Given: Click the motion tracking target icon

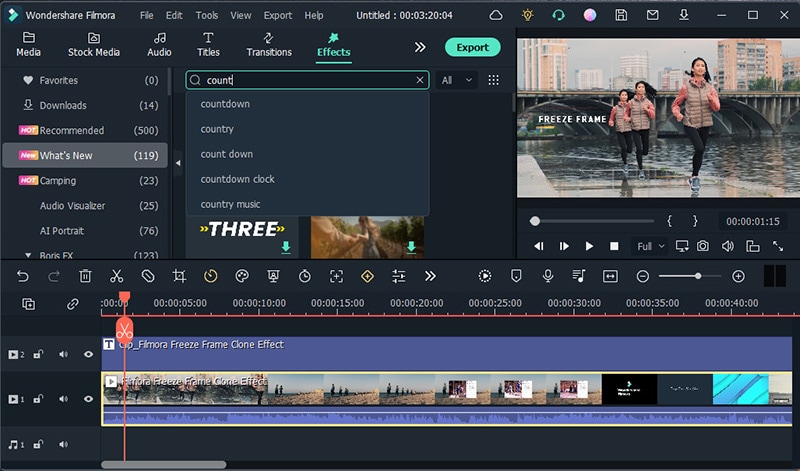Looking at the screenshot, I should coord(336,276).
